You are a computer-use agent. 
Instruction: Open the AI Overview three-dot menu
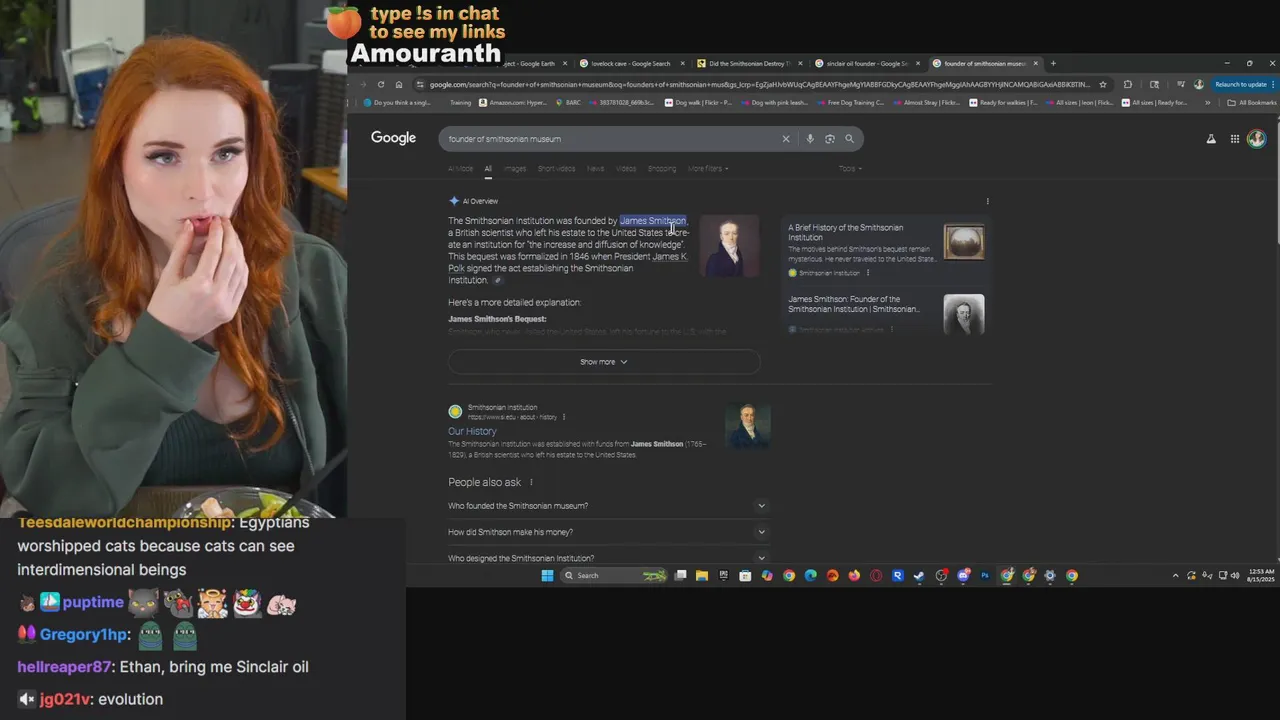coord(988,201)
